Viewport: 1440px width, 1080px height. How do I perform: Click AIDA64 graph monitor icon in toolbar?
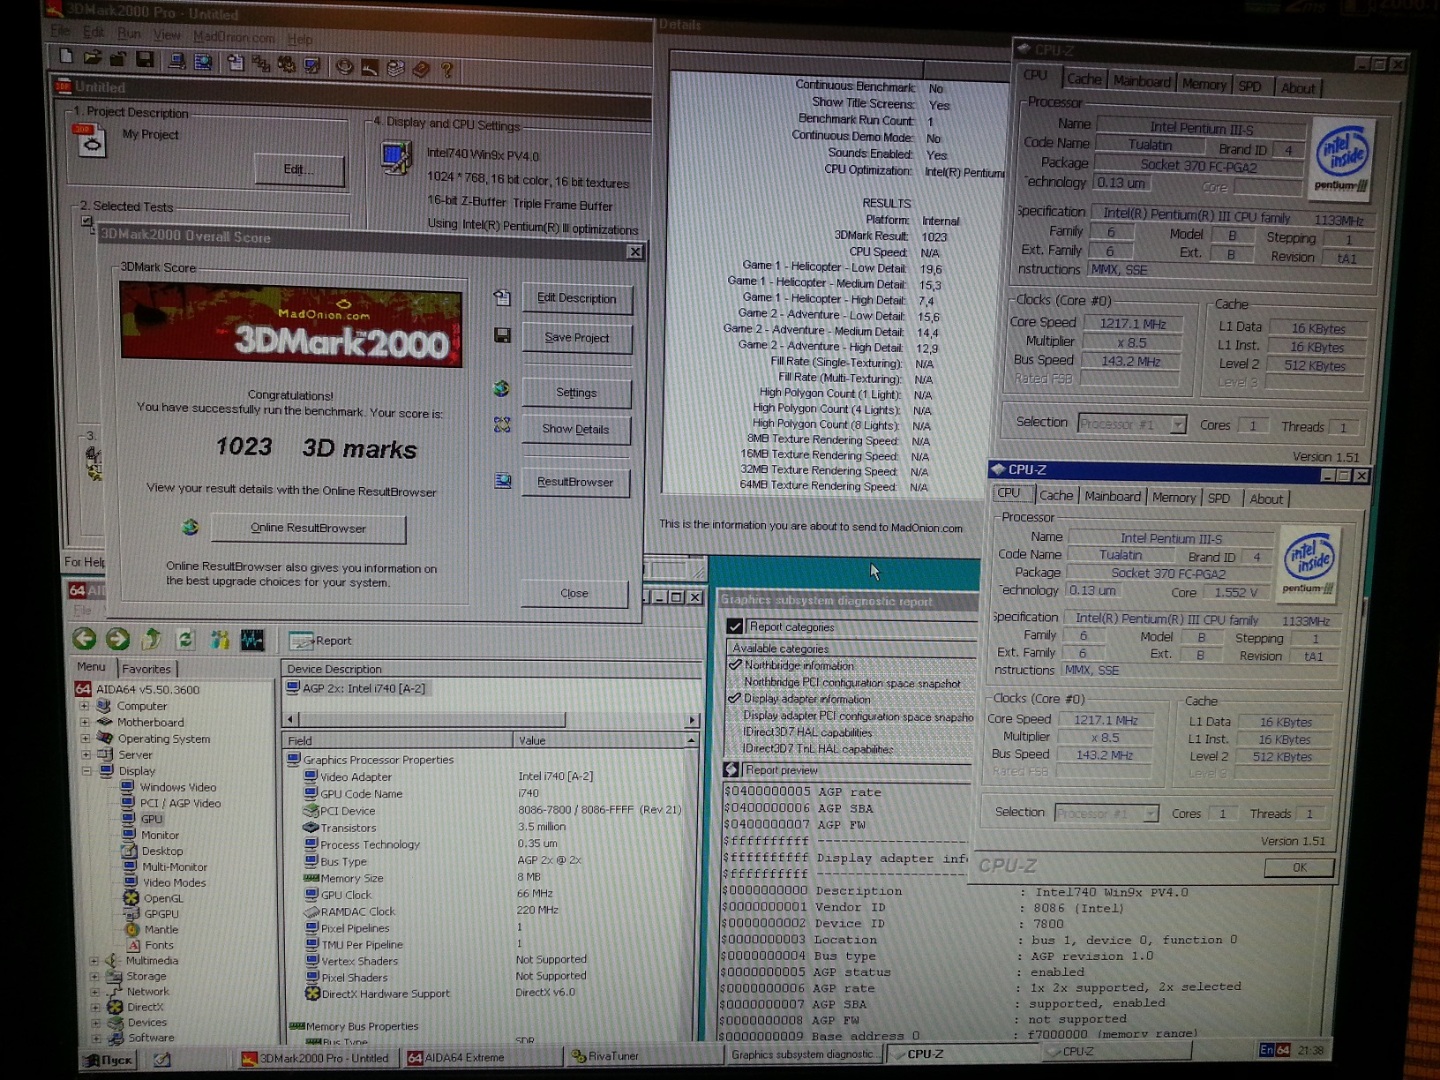[x=252, y=638]
